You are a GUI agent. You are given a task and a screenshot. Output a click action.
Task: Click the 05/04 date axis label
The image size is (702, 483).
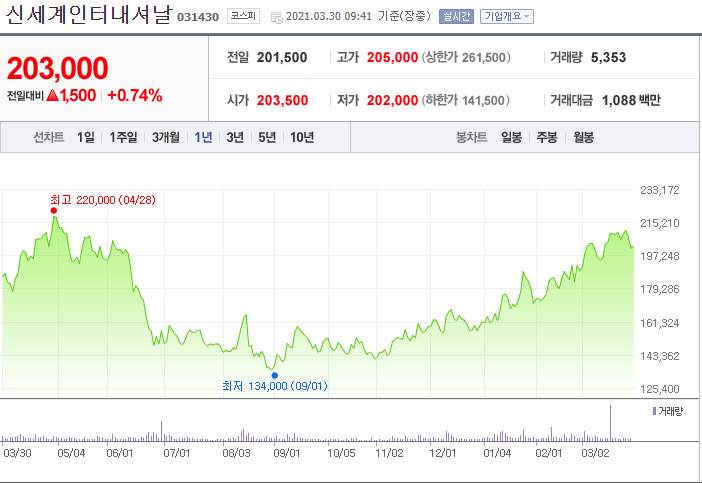71,453
